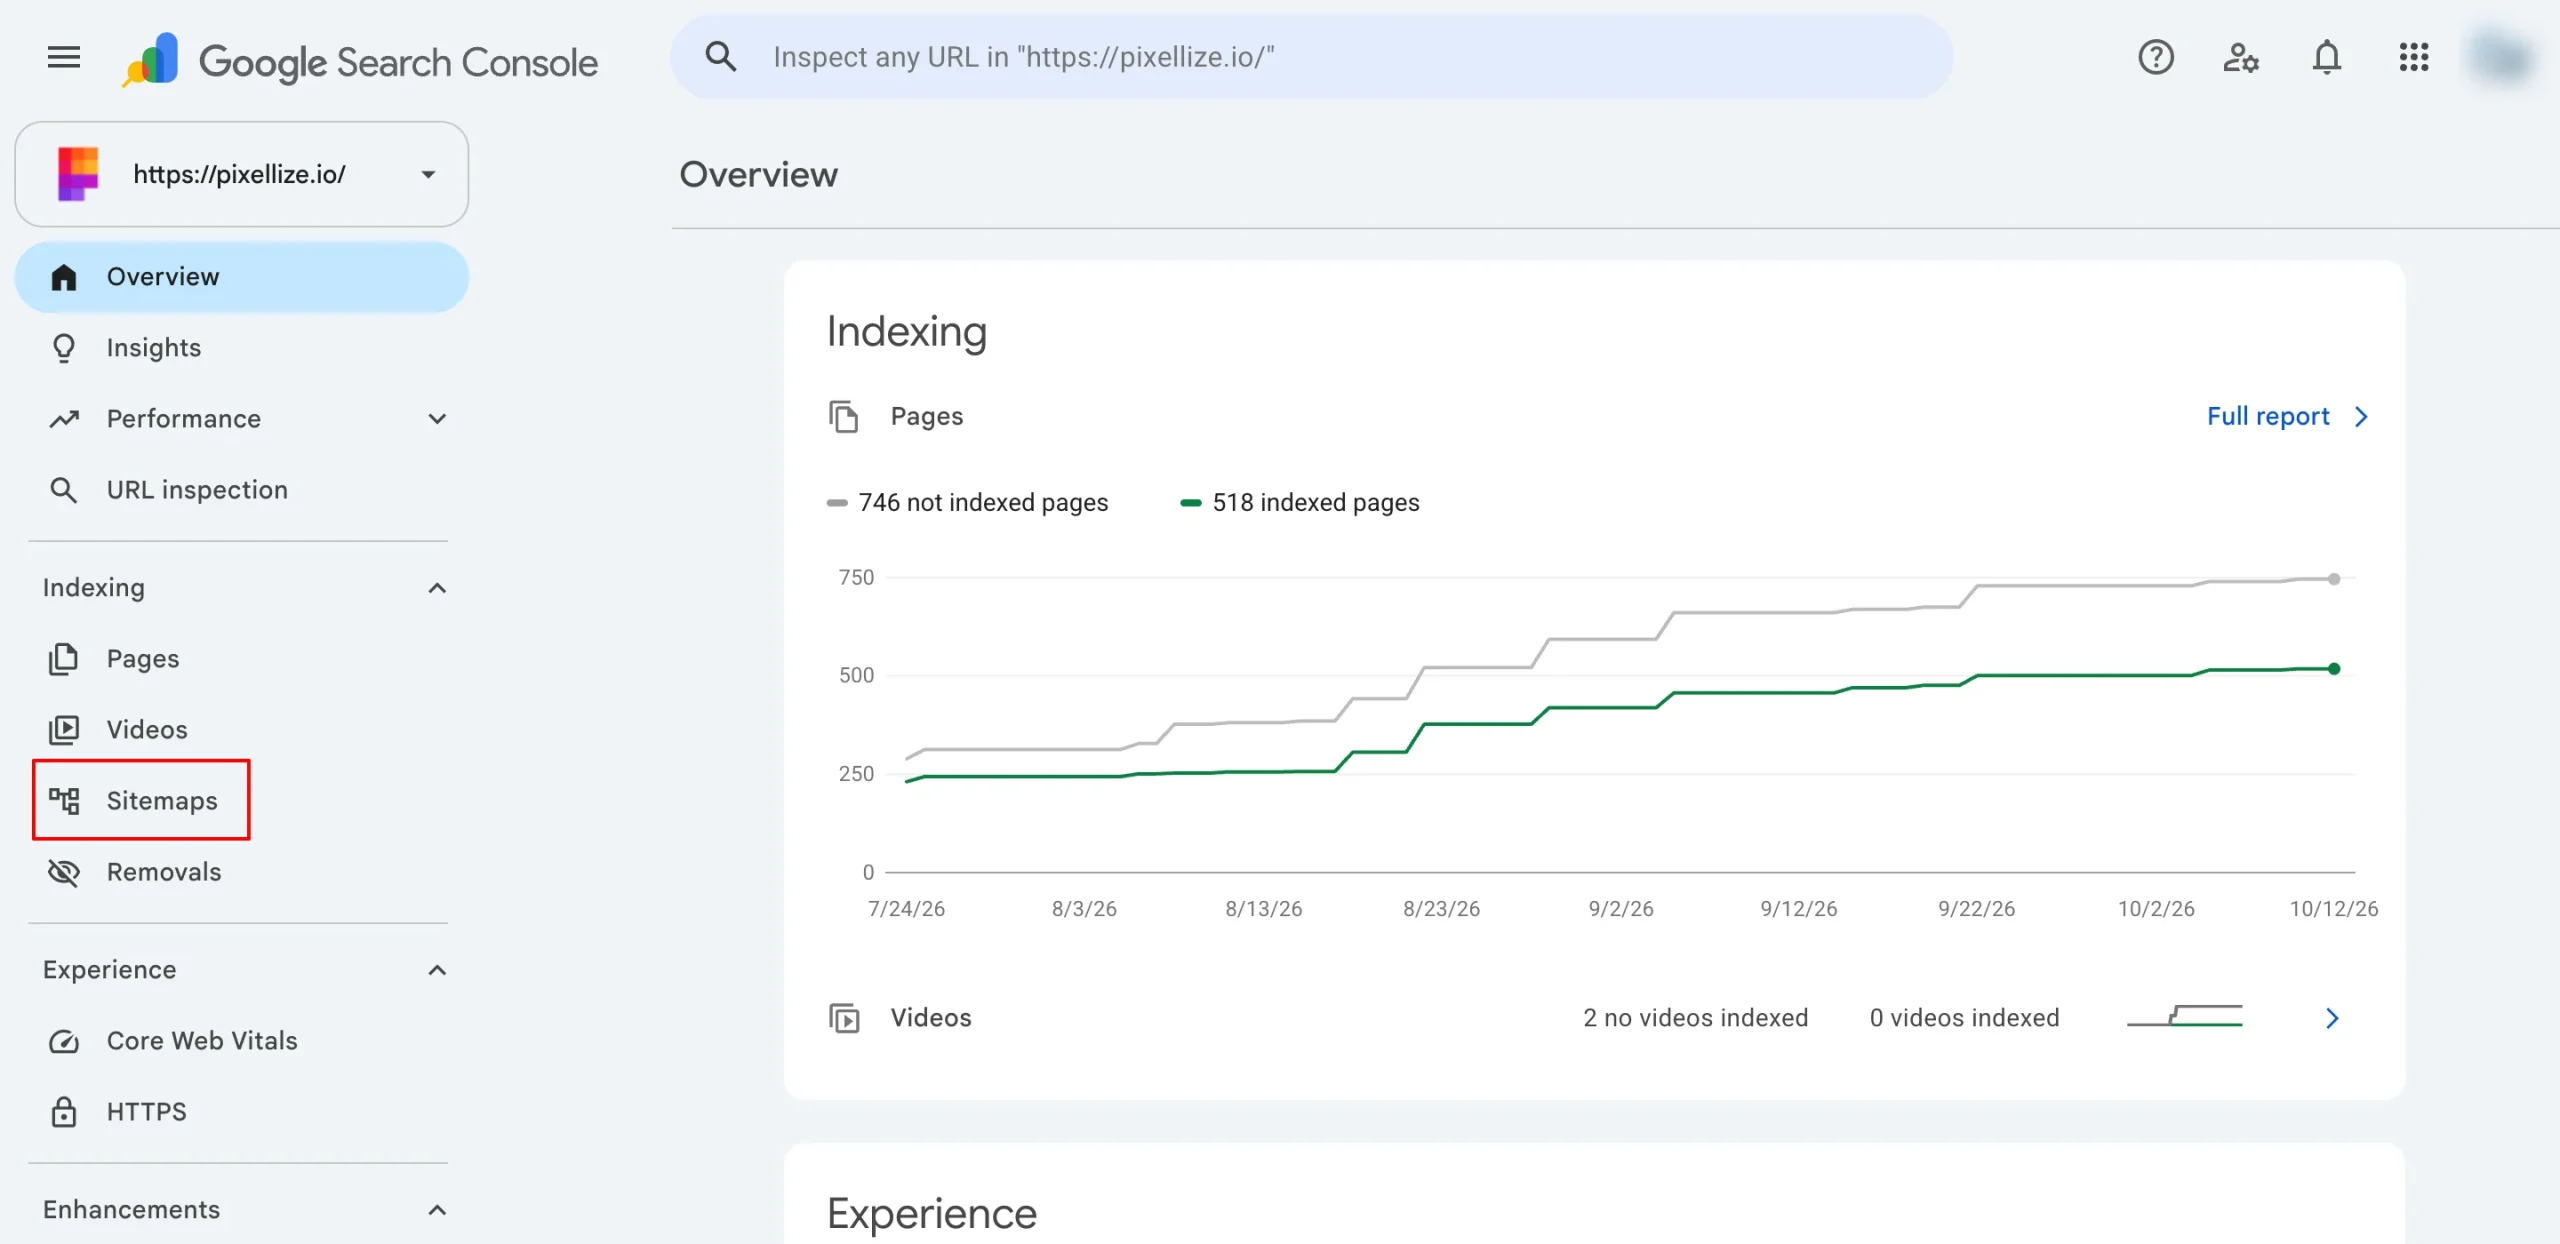The width and height of the screenshot is (2560, 1244).
Task: Collapse the Enhancements sidebar section
Action: [x=437, y=1210]
